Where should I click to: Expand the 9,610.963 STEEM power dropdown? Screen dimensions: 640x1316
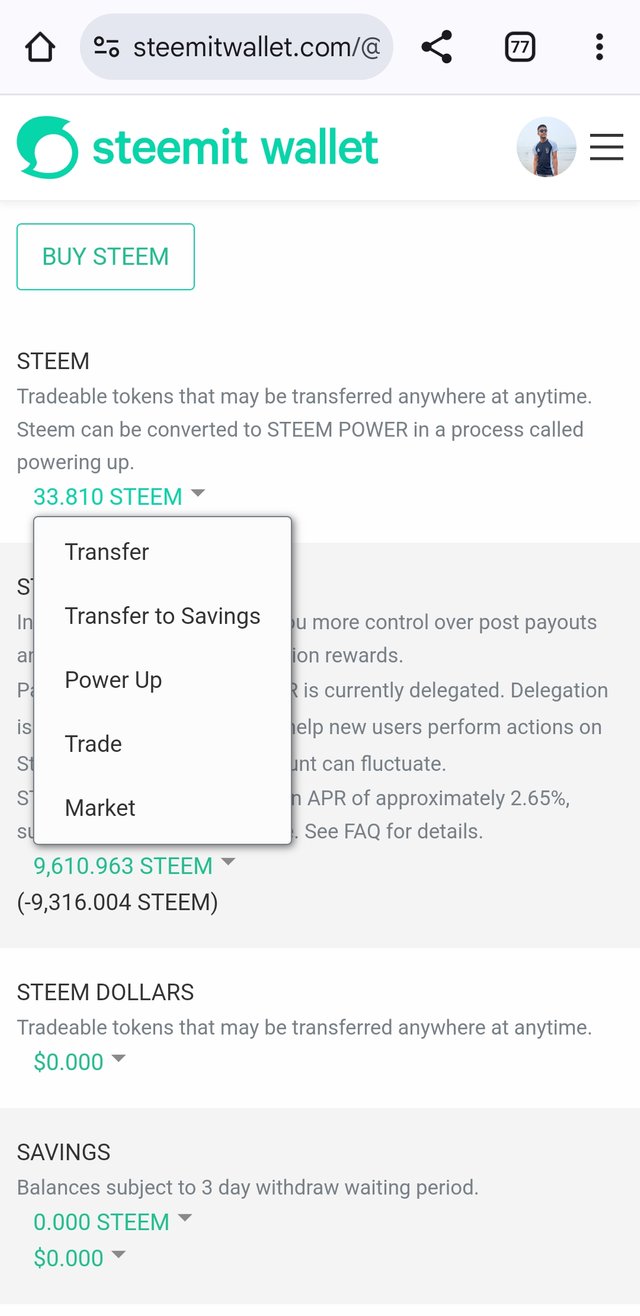tap(135, 865)
